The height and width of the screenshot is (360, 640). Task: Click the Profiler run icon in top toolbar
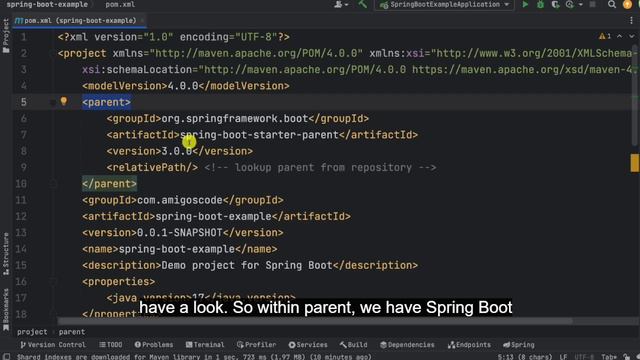(569, 4)
